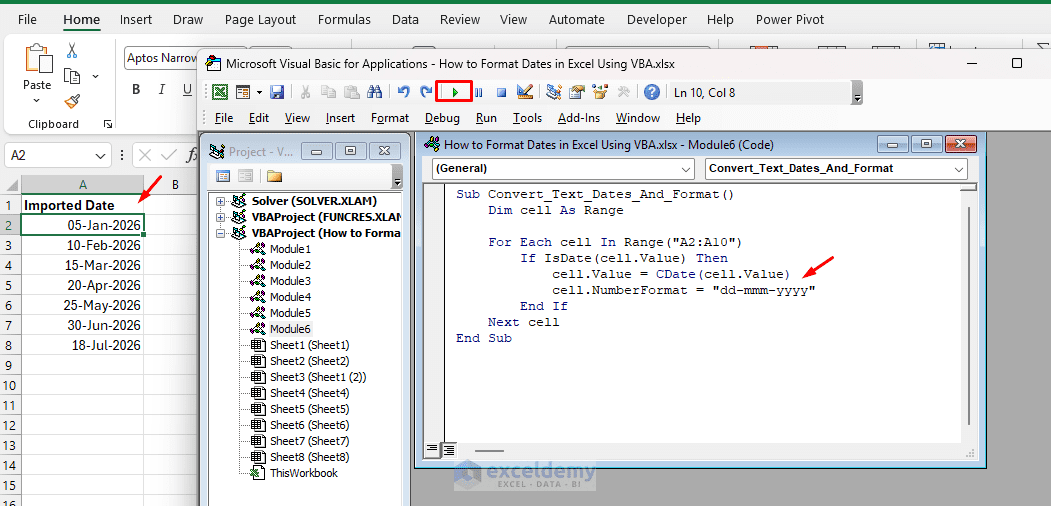Open the VBA File menu
Image resolution: width=1051 pixels, height=506 pixels.
pos(224,118)
